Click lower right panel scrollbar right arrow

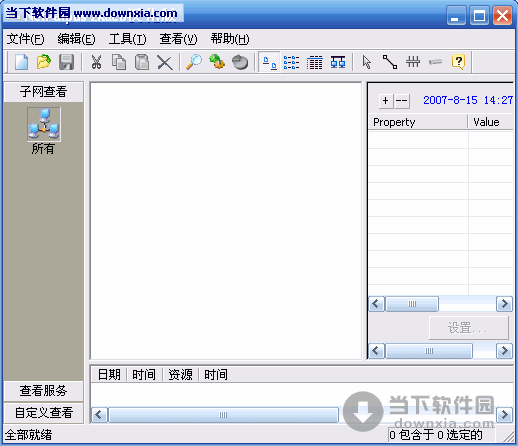tap(504, 351)
